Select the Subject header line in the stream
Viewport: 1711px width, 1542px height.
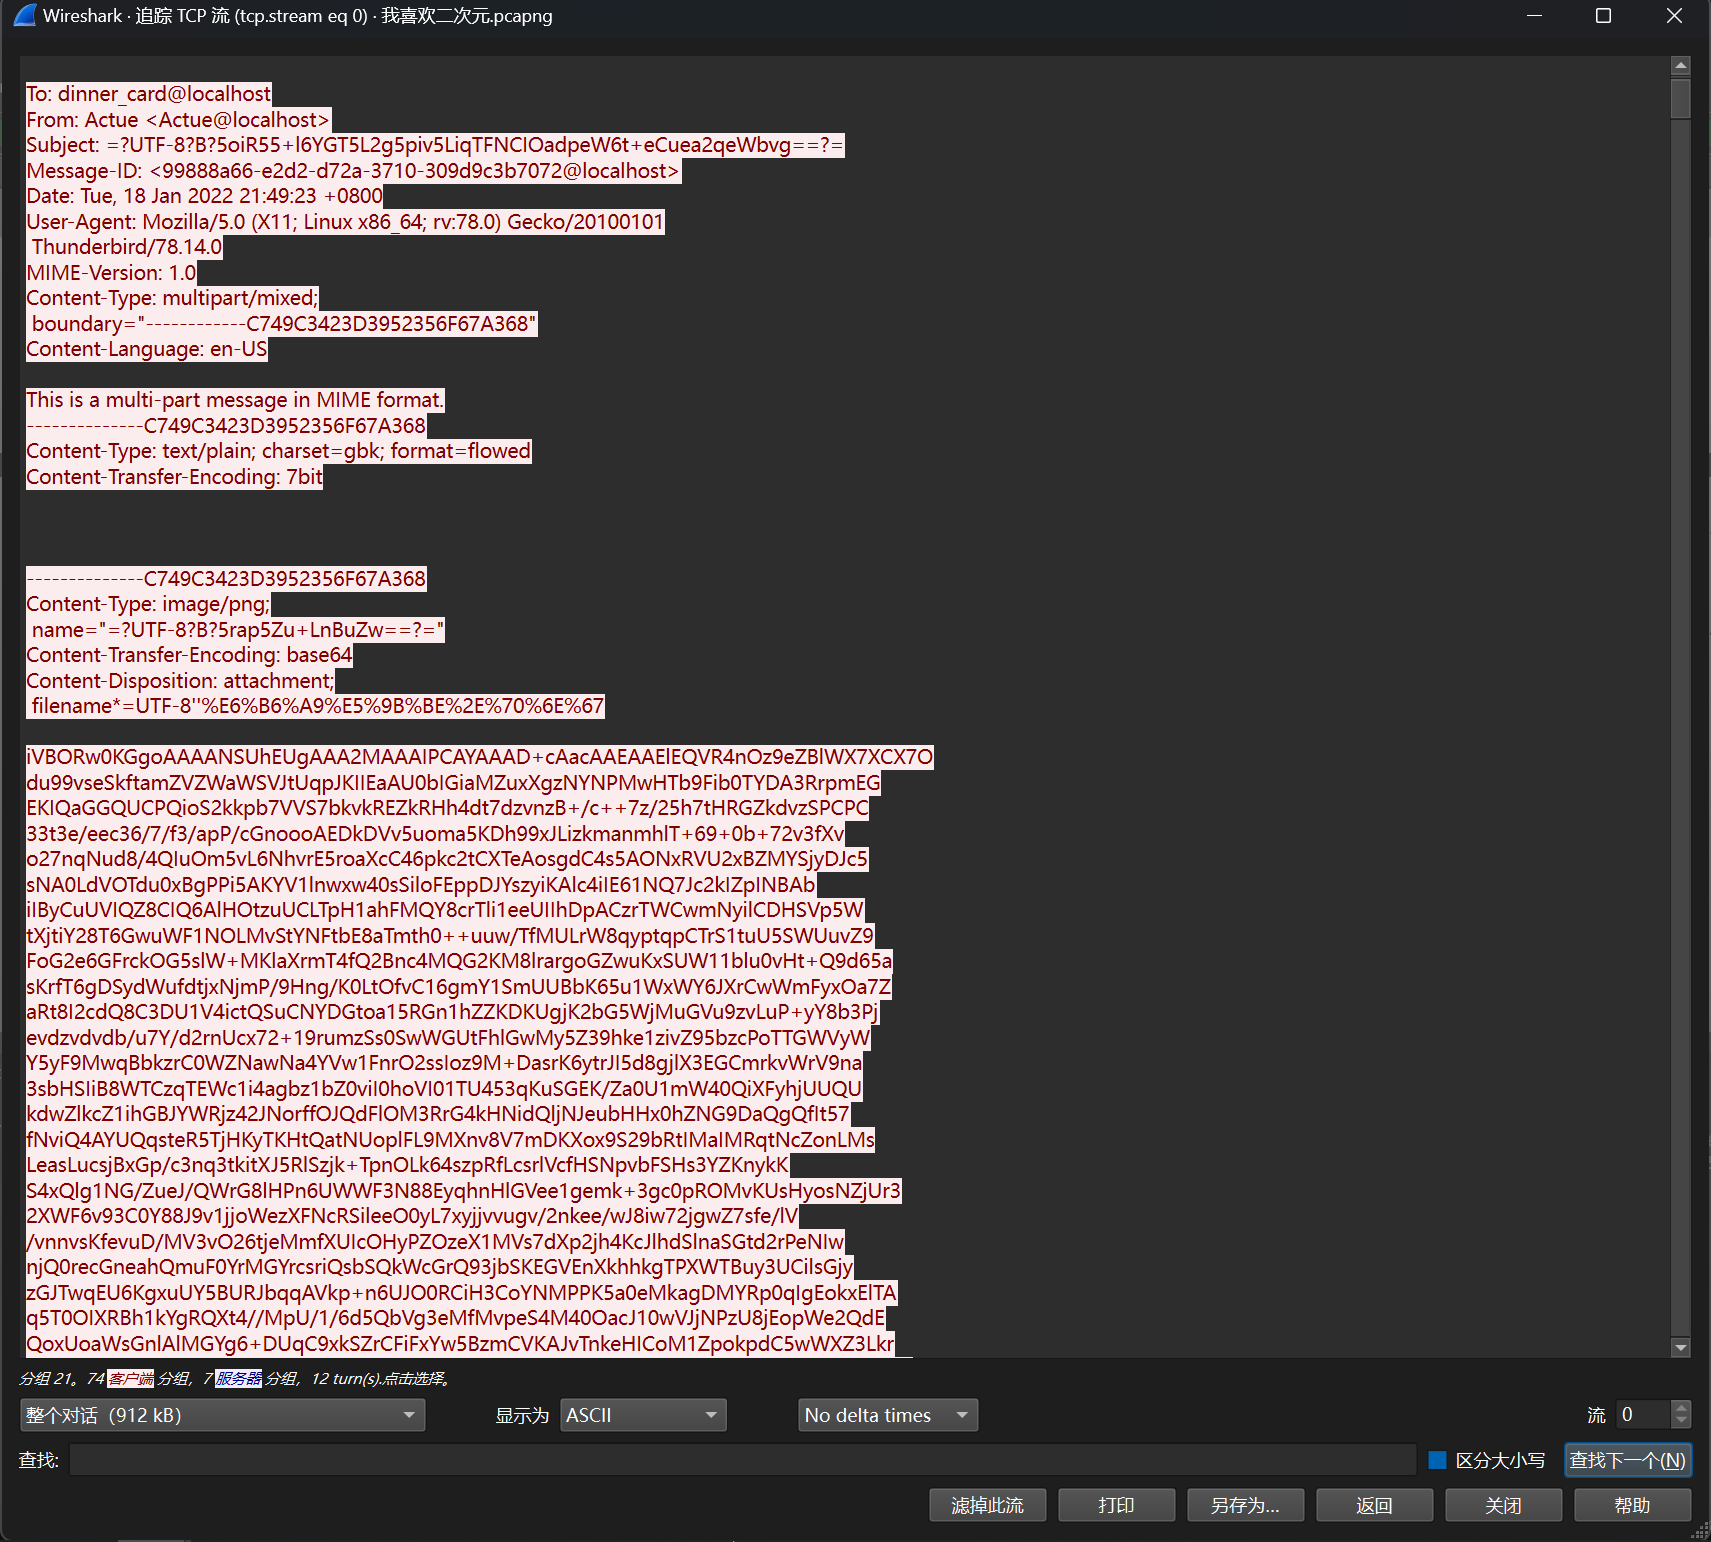coord(435,145)
